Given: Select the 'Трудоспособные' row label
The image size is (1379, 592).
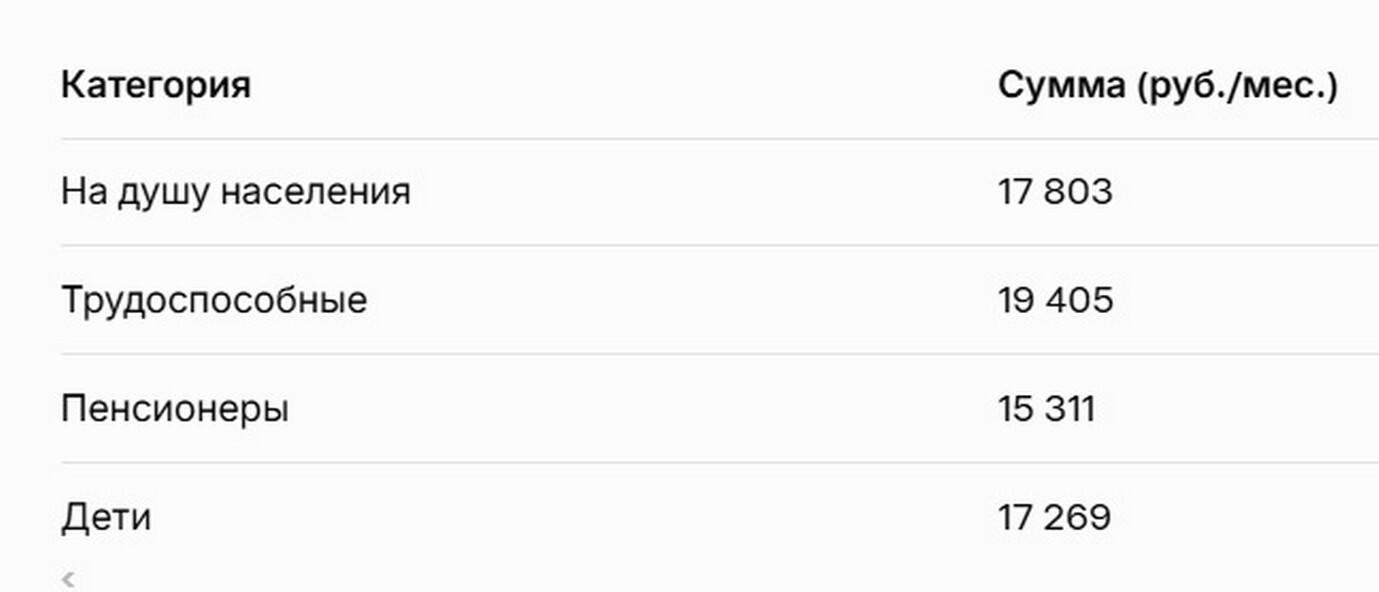Looking at the screenshot, I should click(214, 300).
